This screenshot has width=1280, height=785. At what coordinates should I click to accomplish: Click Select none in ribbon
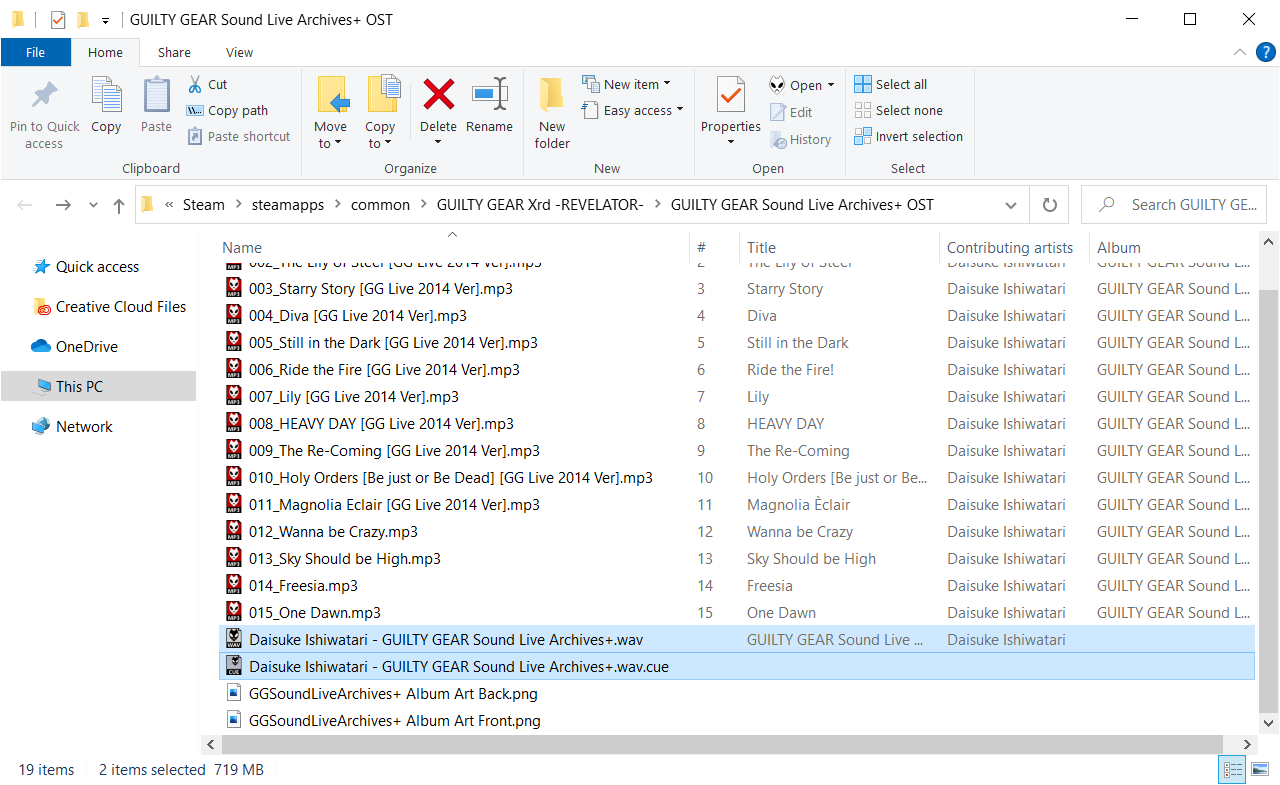(x=899, y=110)
